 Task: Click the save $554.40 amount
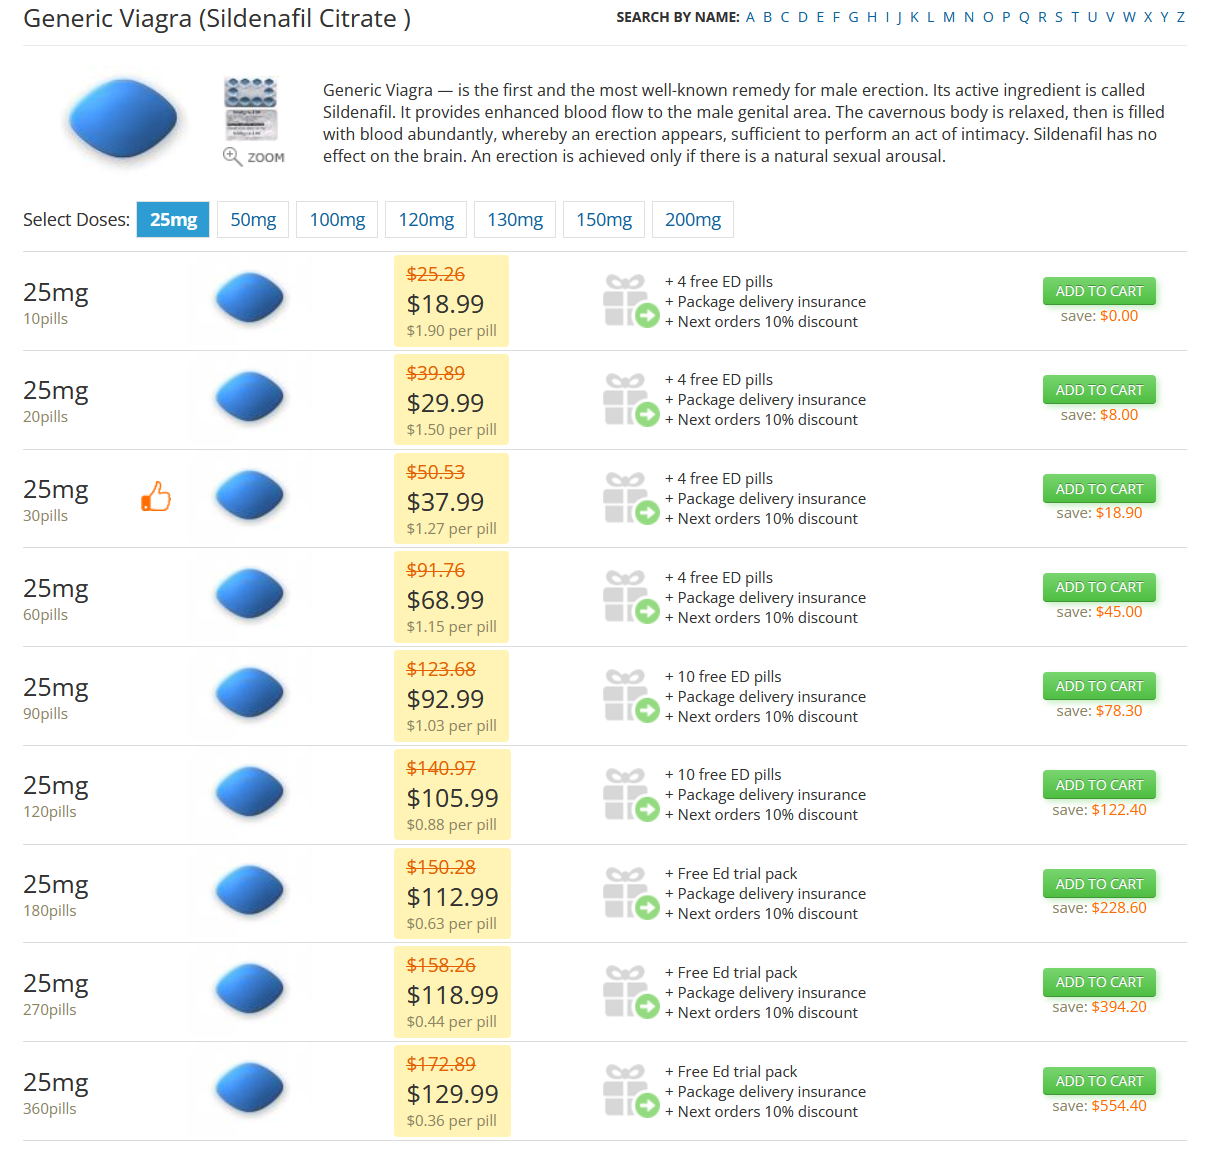[1119, 1106]
